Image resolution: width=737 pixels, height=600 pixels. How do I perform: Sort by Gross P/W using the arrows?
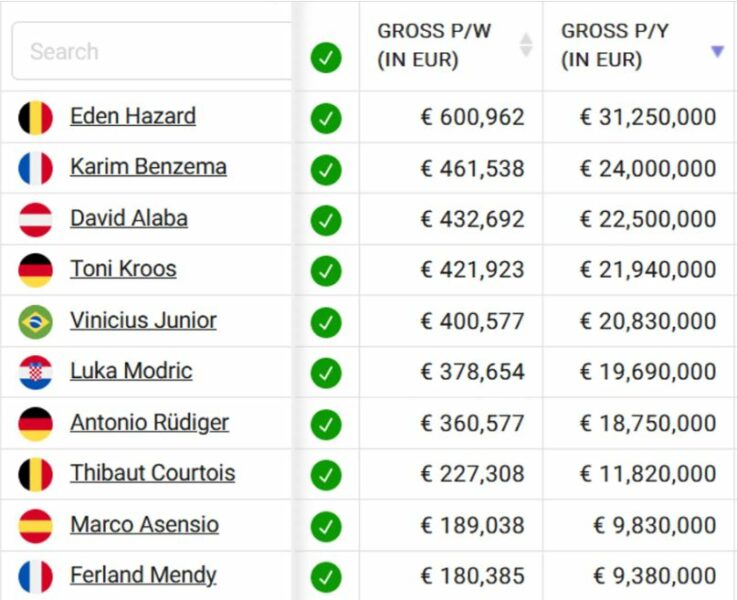pyautogui.click(x=526, y=45)
